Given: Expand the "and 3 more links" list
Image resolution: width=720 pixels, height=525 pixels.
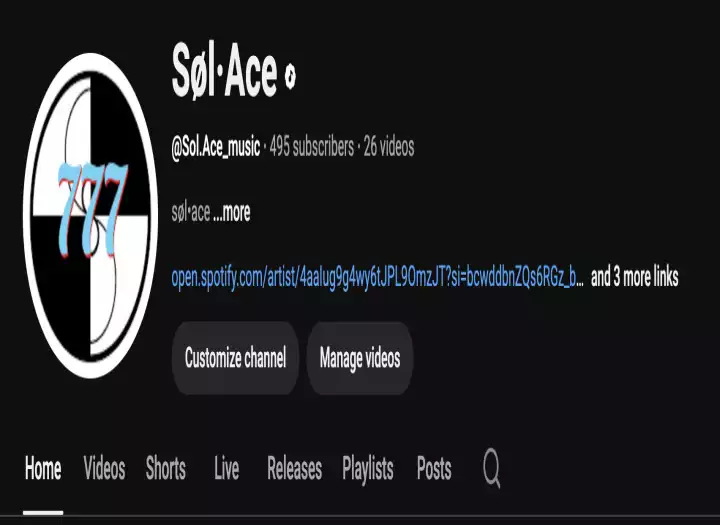Looking at the screenshot, I should (635, 277).
